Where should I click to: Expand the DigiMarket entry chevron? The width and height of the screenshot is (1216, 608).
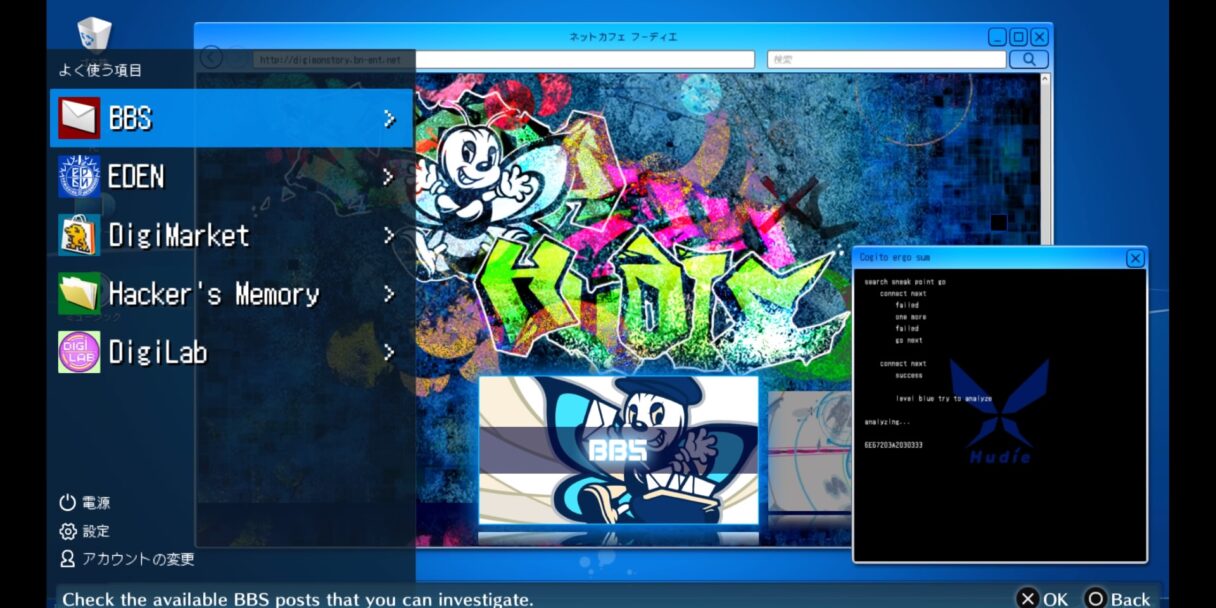[x=389, y=236]
